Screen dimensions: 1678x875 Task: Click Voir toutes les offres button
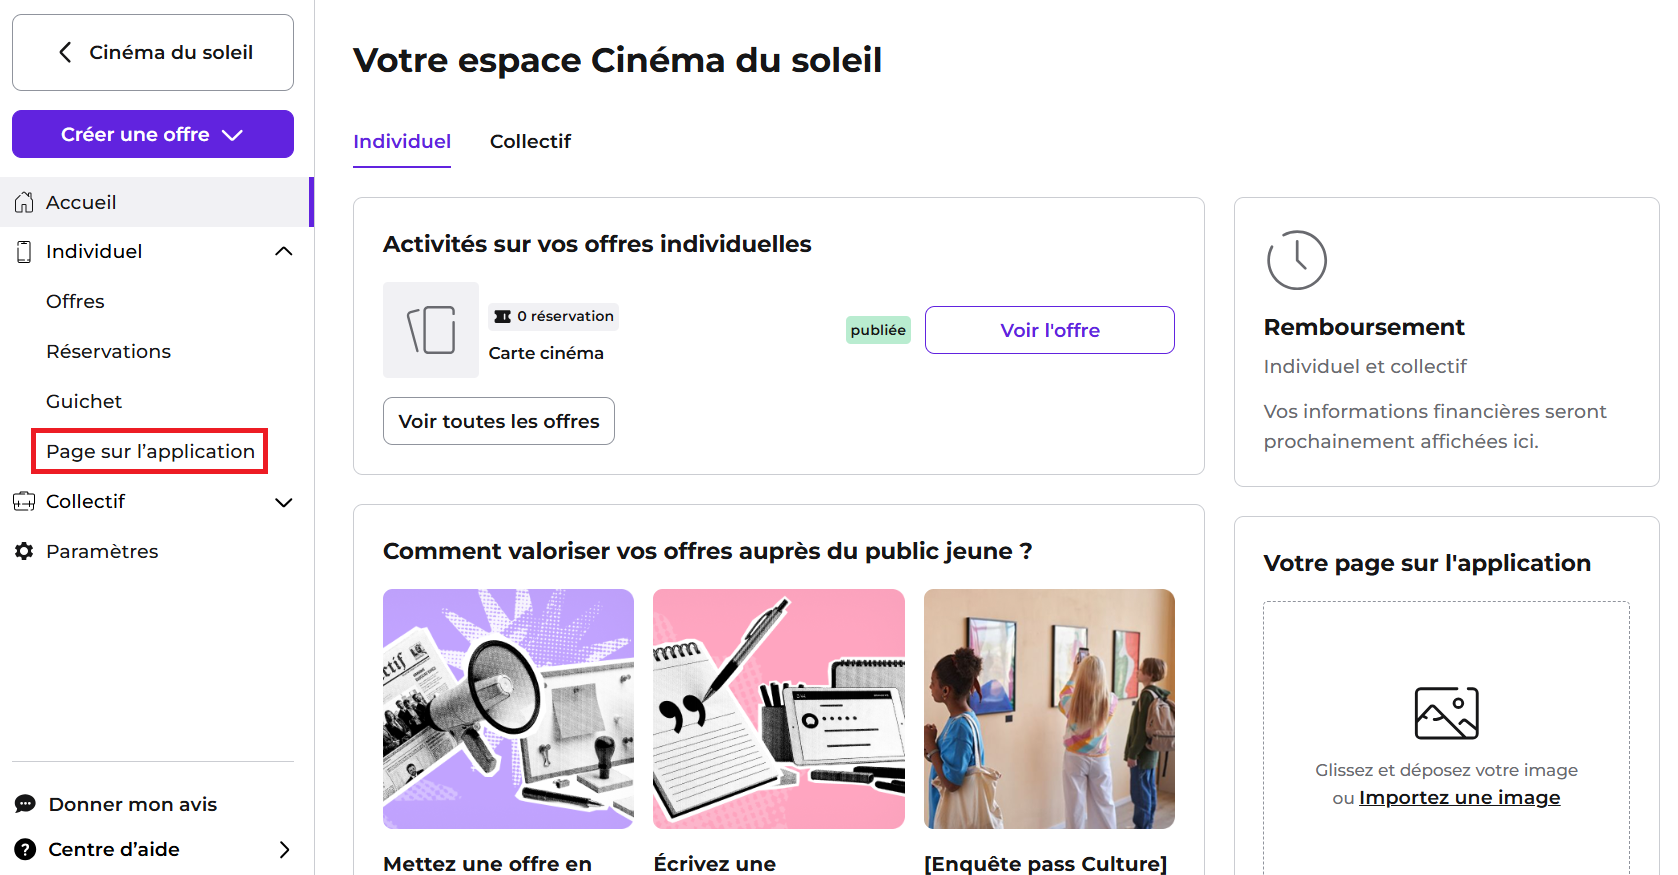tap(499, 421)
